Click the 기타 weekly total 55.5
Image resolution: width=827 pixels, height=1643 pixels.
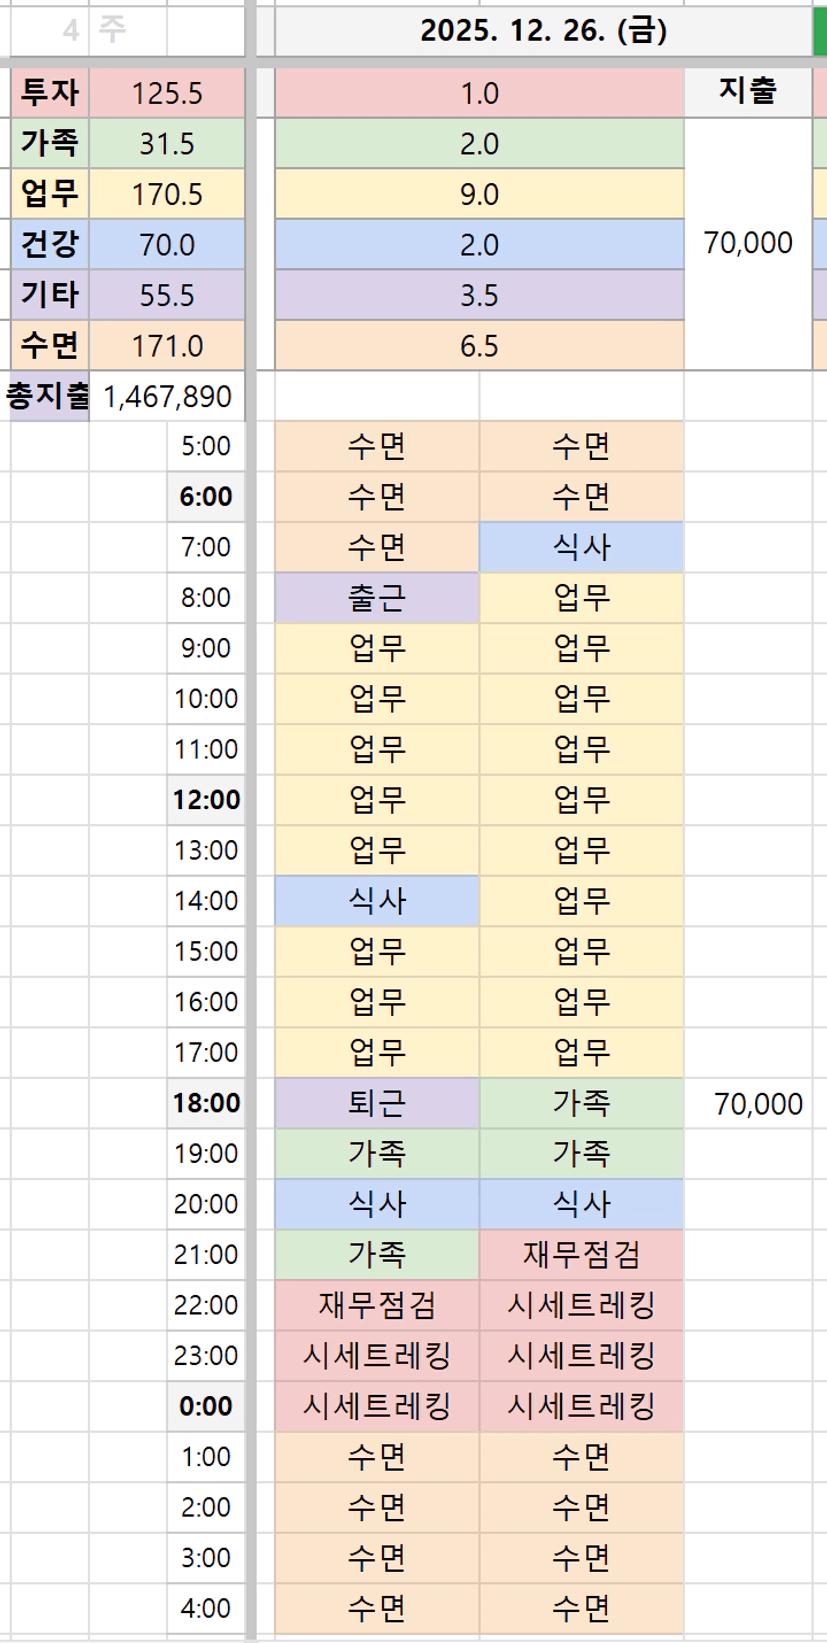[x=167, y=295]
